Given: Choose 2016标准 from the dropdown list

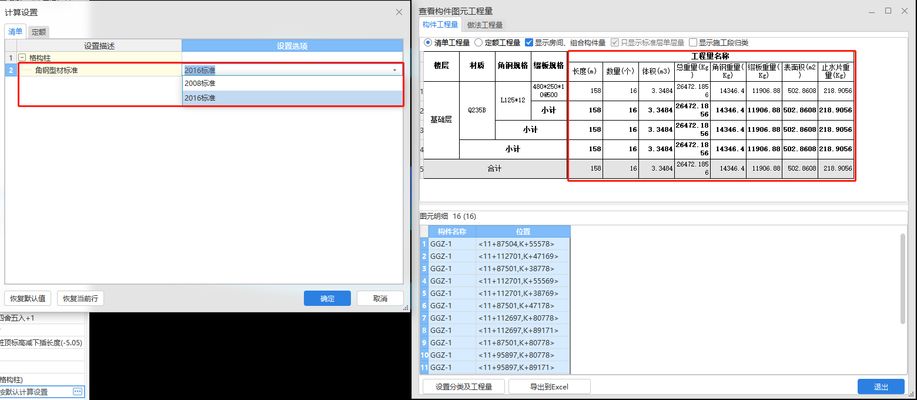Looking at the screenshot, I should (x=292, y=98).
